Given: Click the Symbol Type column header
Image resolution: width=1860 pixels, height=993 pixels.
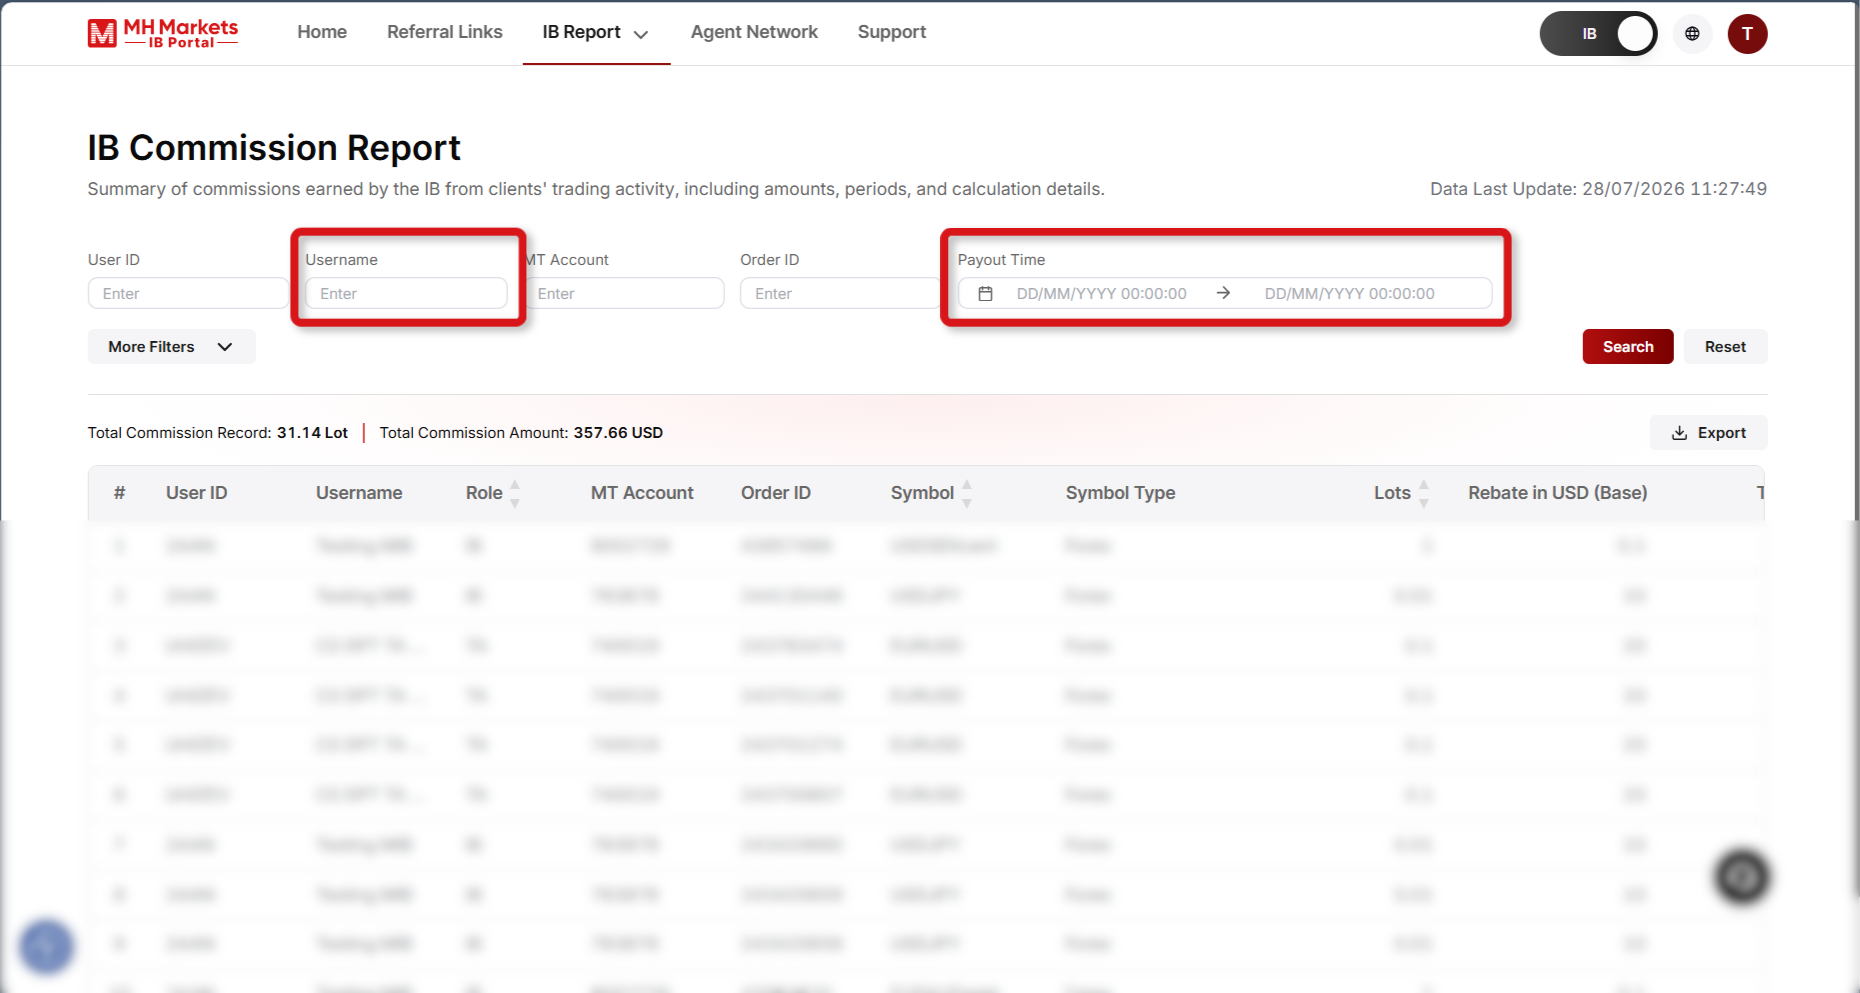Looking at the screenshot, I should point(1120,493).
